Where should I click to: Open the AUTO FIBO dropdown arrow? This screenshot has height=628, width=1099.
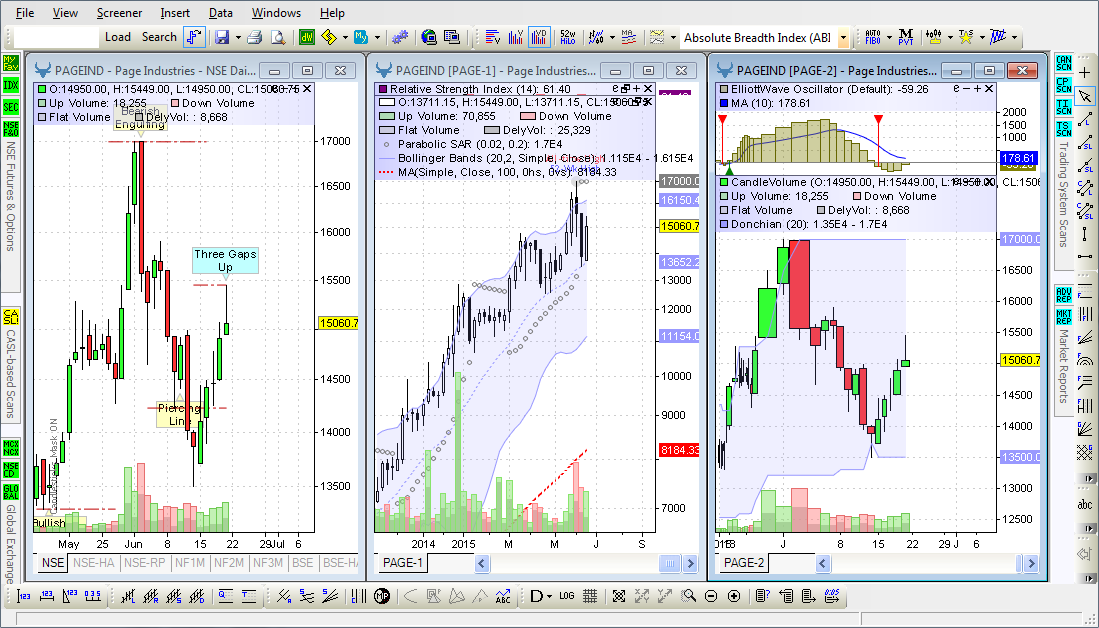(x=889, y=38)
